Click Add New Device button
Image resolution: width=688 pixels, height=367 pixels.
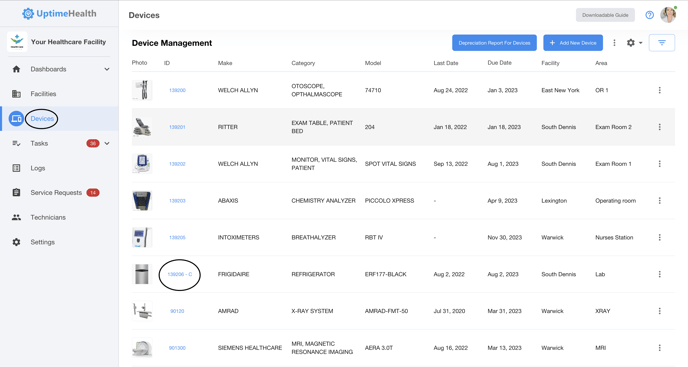(x=573, y=43)
